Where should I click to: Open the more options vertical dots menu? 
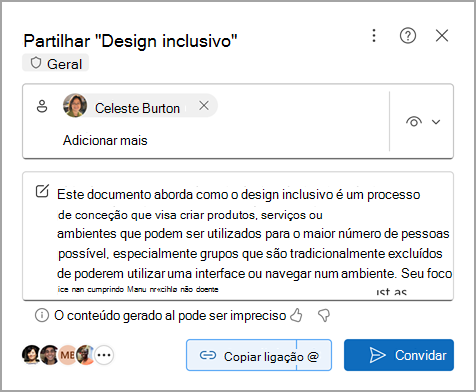(x=374, y=35)
